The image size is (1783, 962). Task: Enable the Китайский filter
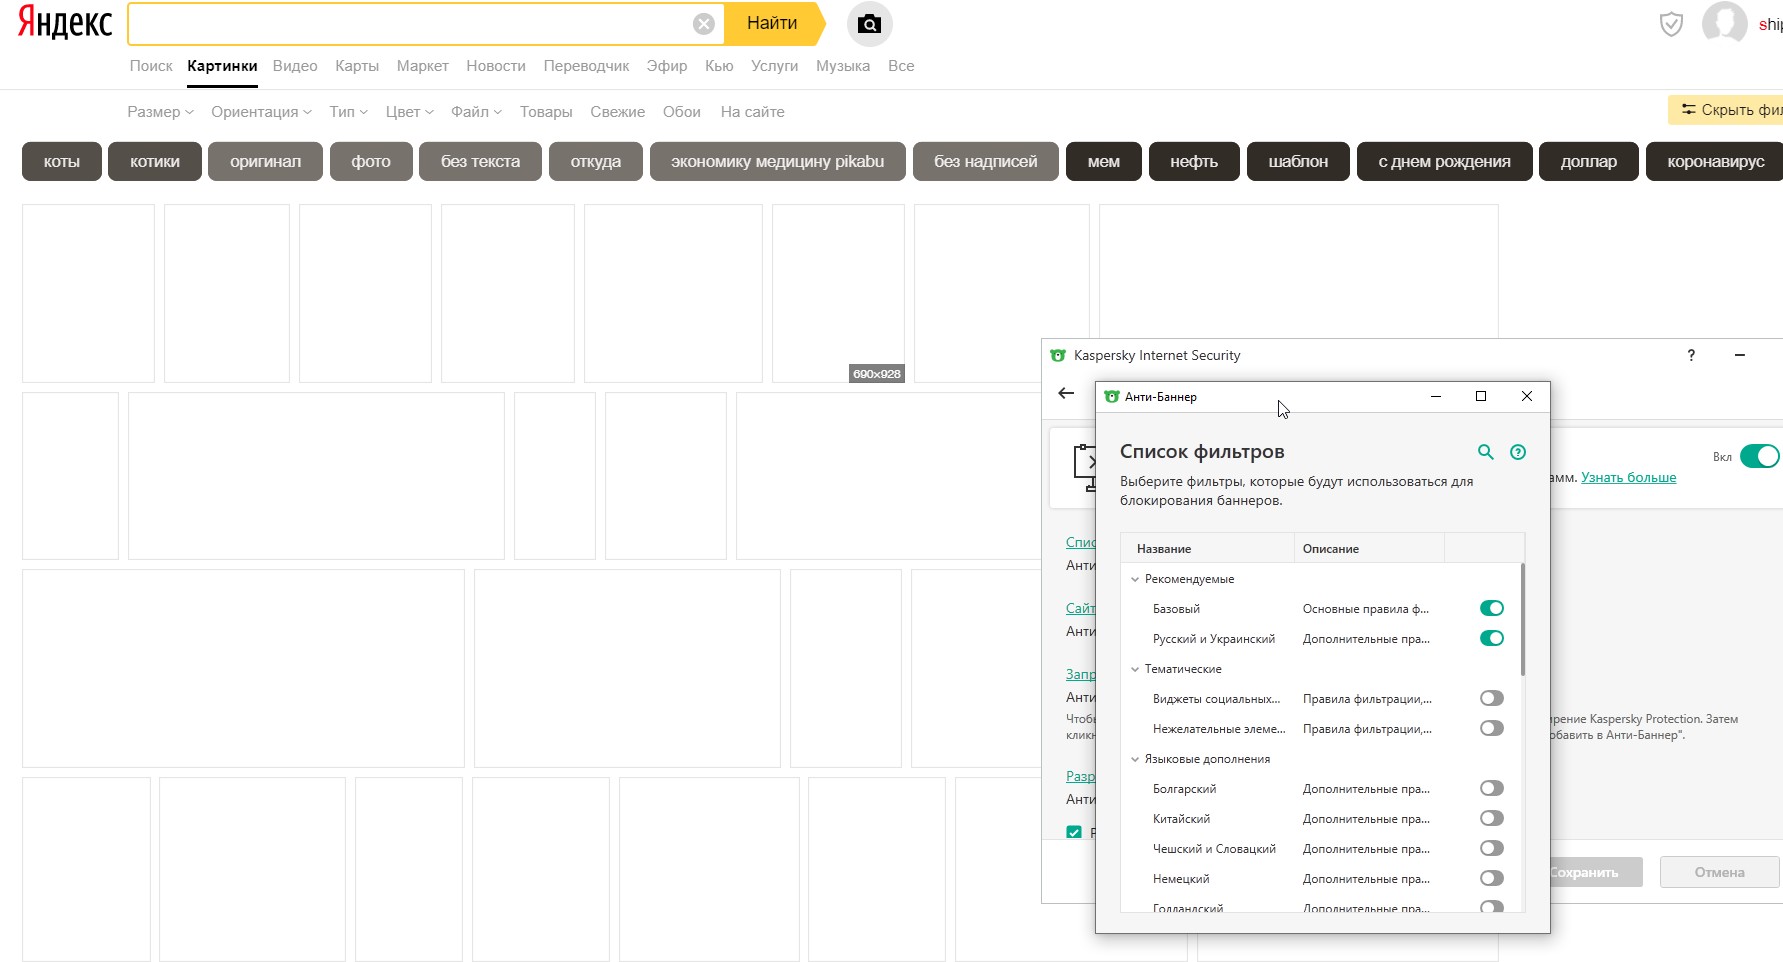pos(1492,818)
